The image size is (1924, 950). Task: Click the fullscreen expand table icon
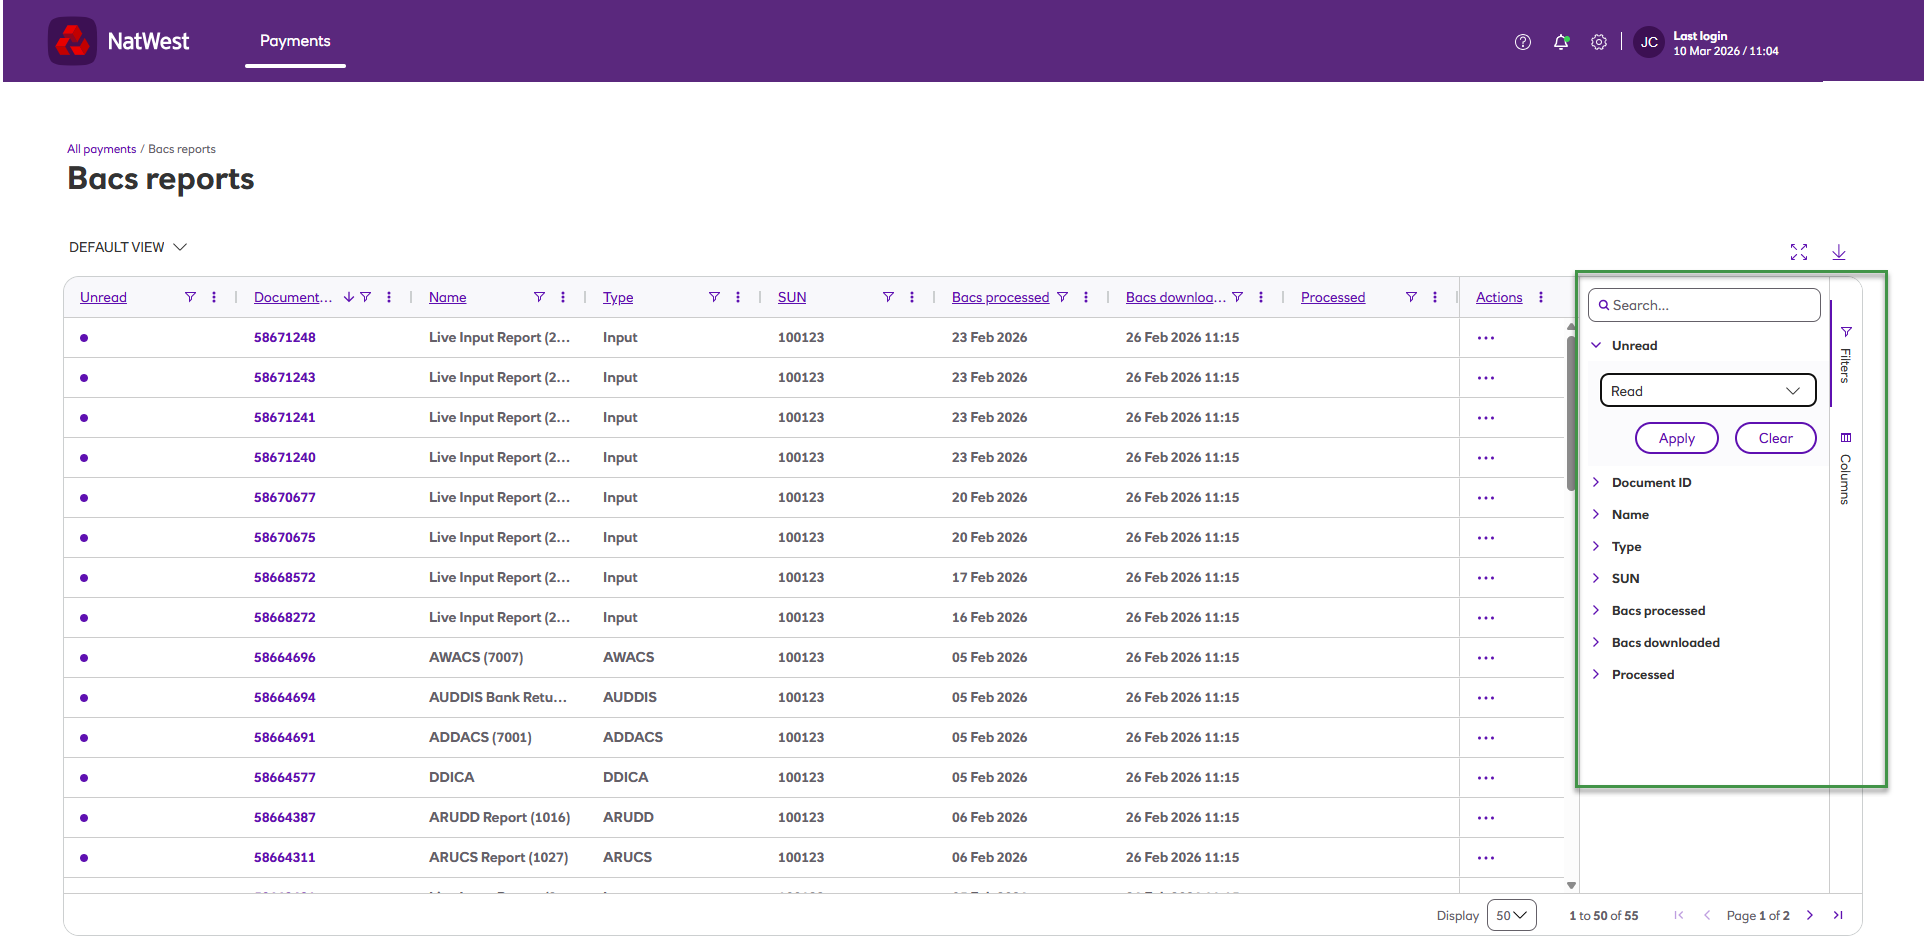tap(1799, 252)
